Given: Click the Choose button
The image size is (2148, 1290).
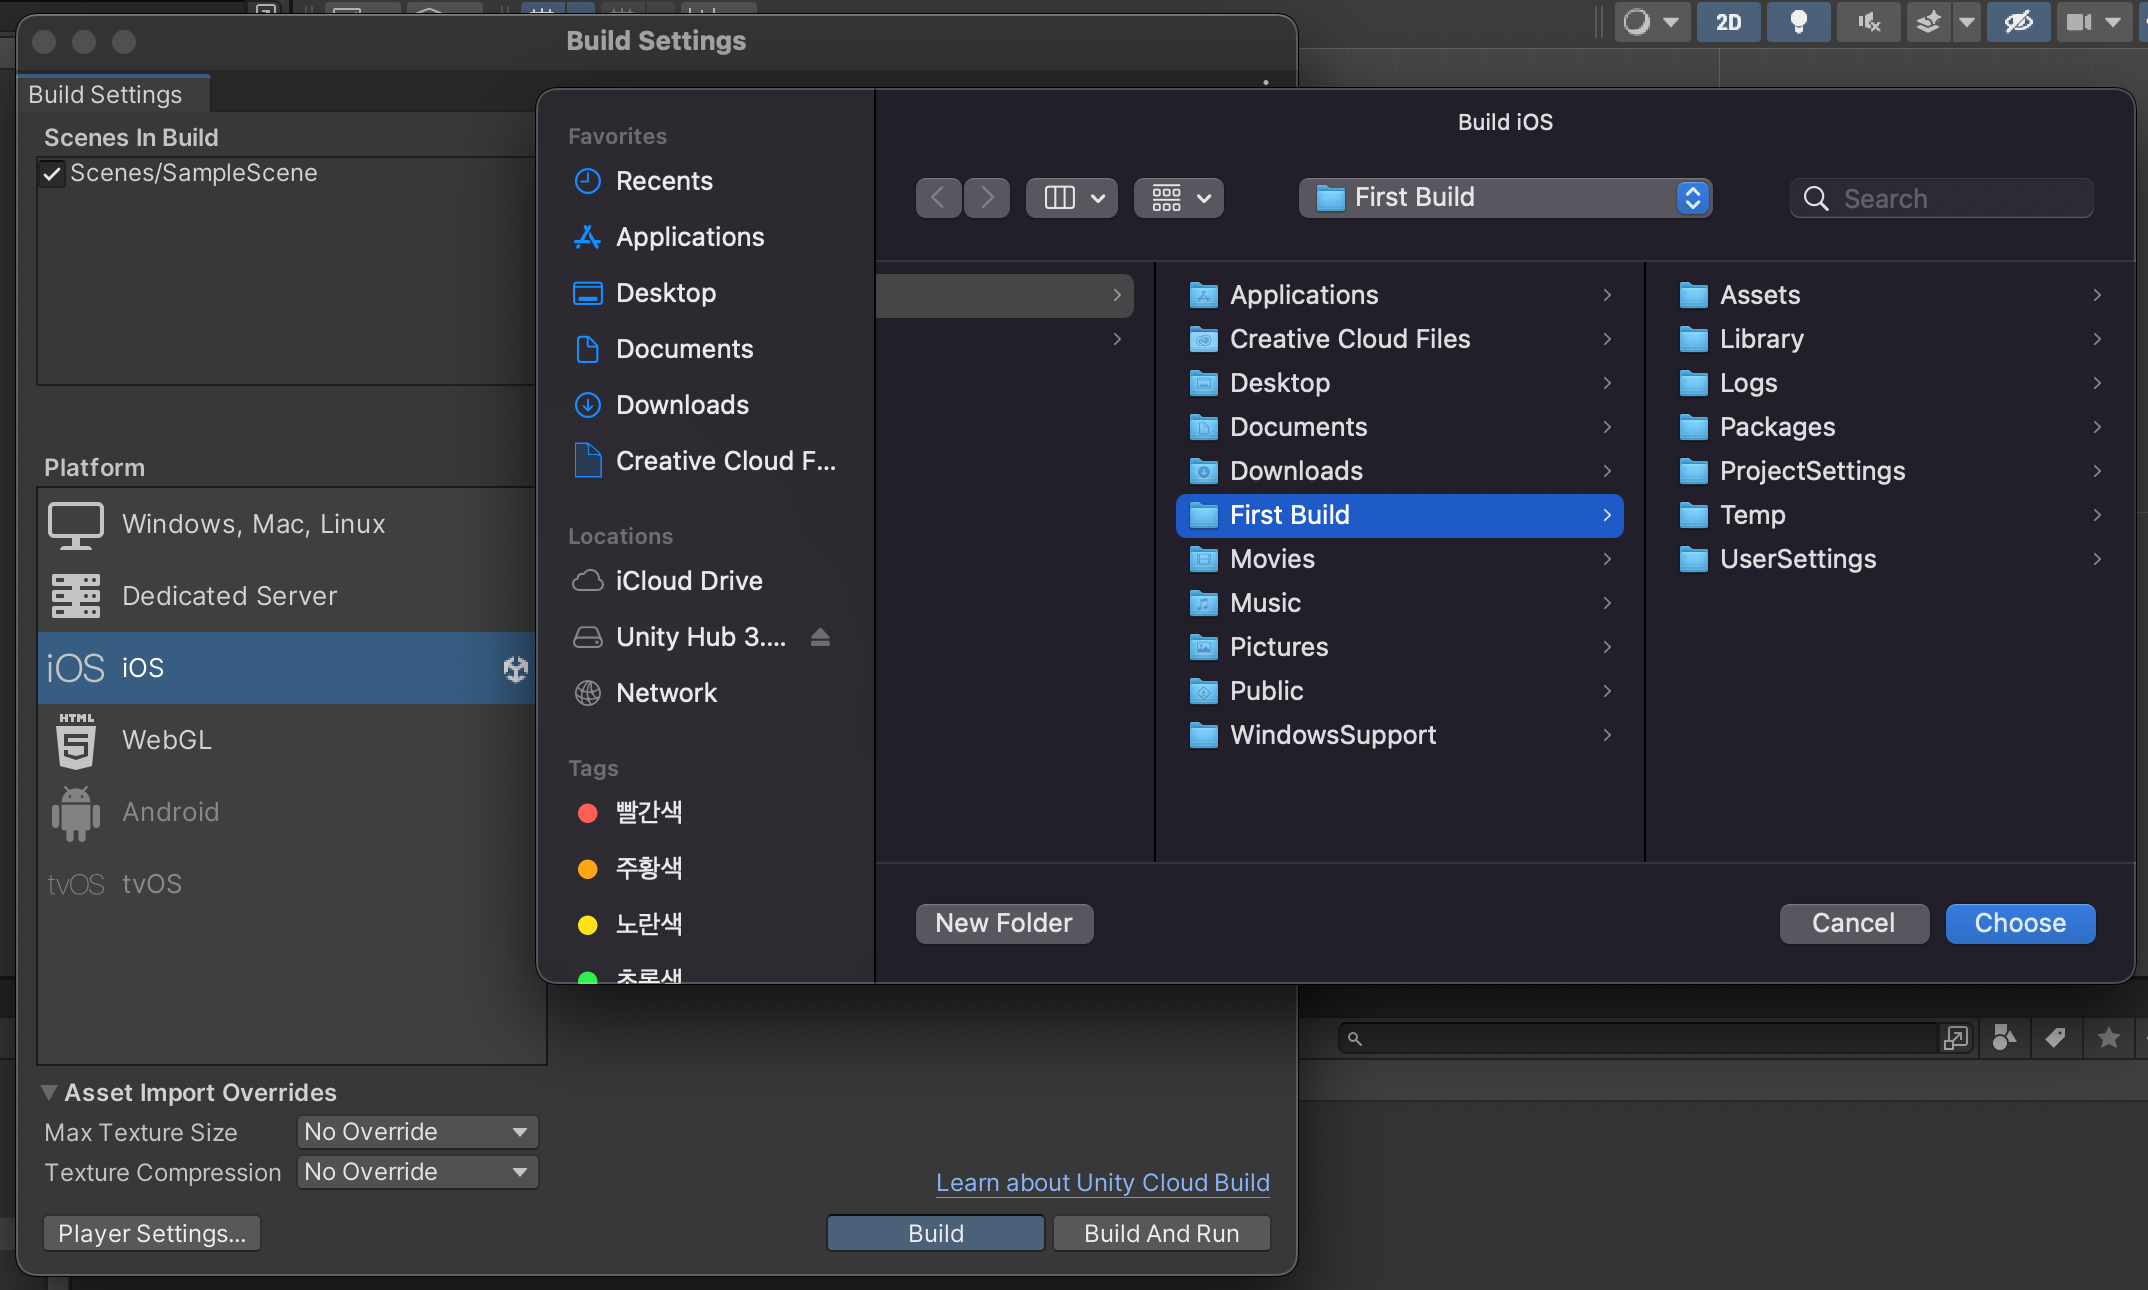Looking at the screenshot, I should pyautogui.click(x=2019, y=923).
